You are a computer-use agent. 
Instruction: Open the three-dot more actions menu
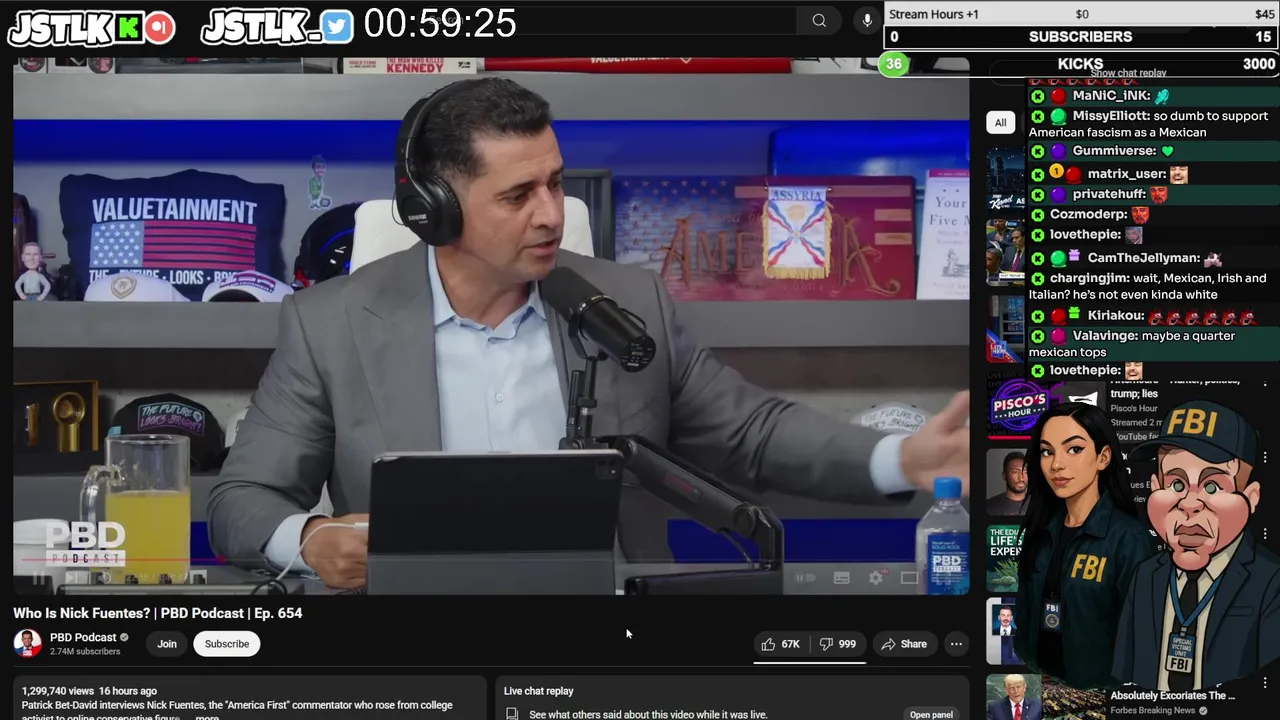pos(956,644)
